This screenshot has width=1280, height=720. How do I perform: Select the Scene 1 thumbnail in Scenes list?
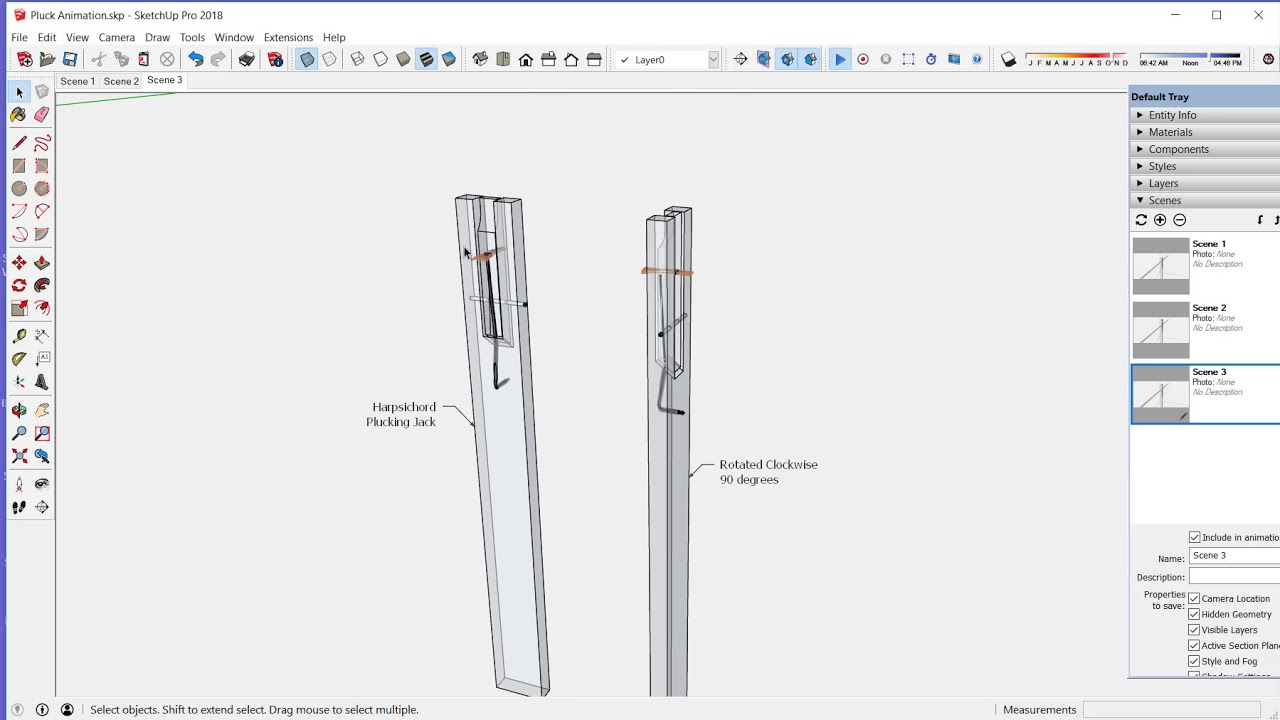pos(1161,266)
